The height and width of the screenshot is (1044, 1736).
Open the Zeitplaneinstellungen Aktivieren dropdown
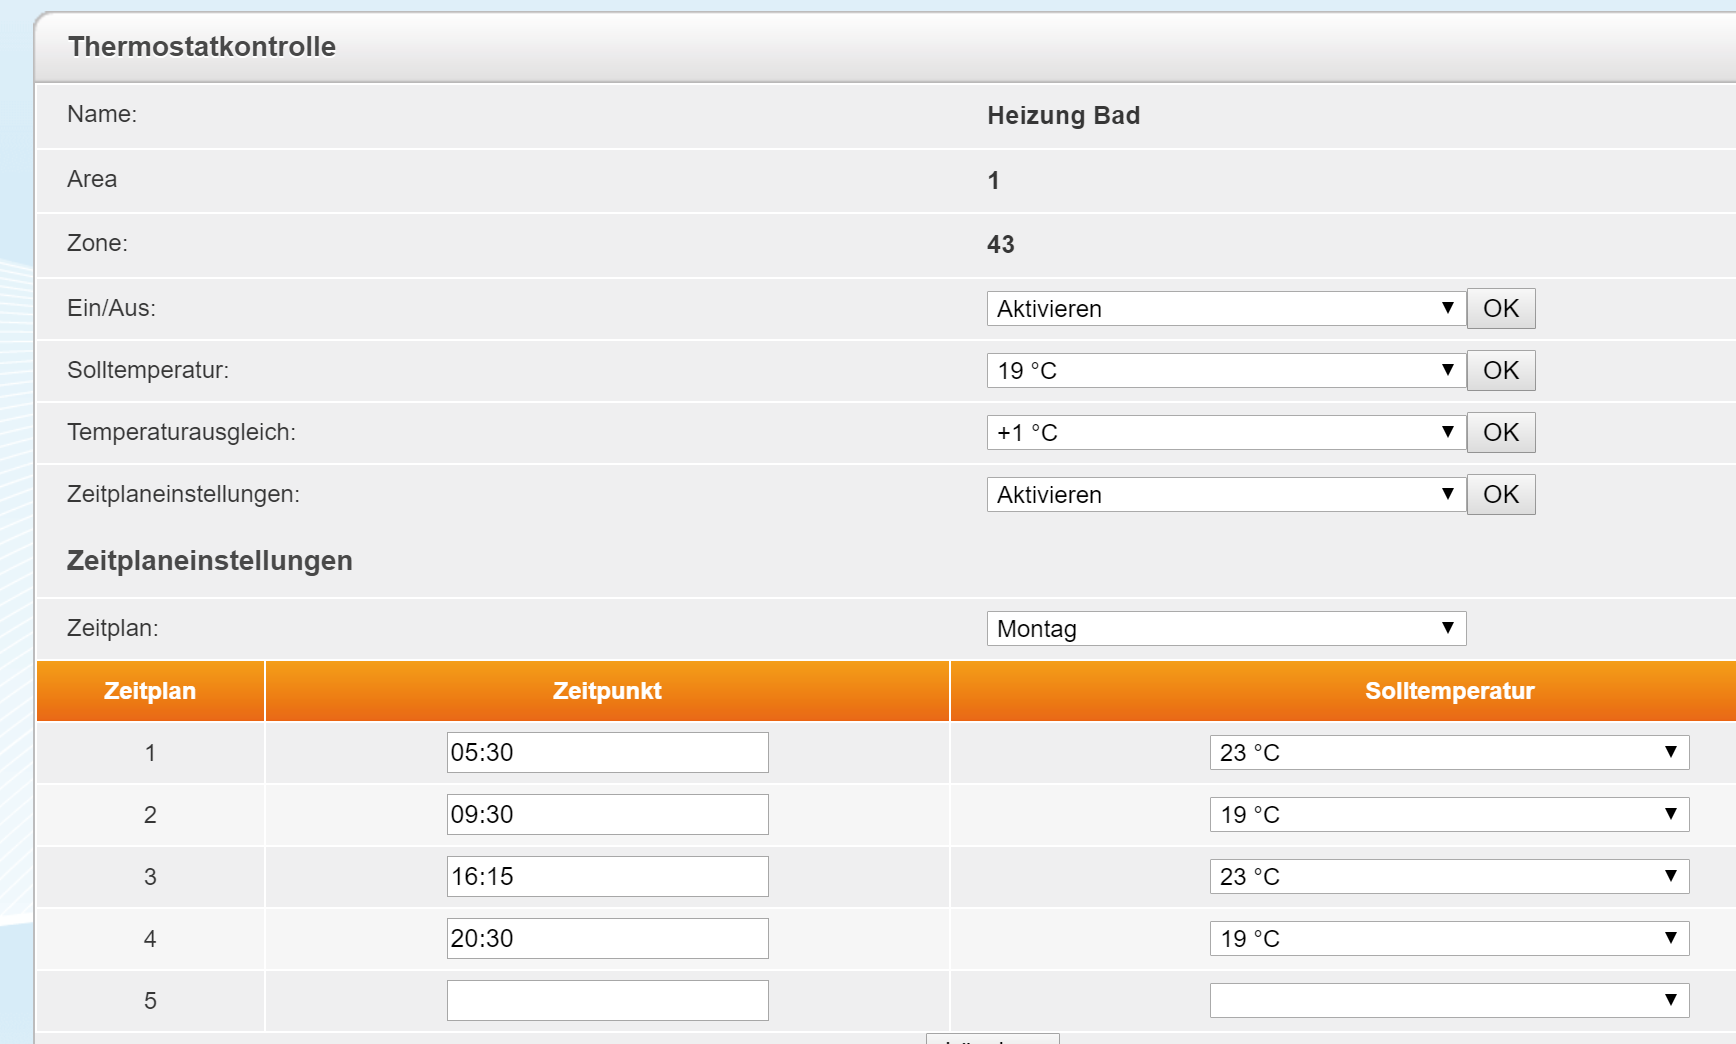pyautogui.click(x=1225, y=495)
